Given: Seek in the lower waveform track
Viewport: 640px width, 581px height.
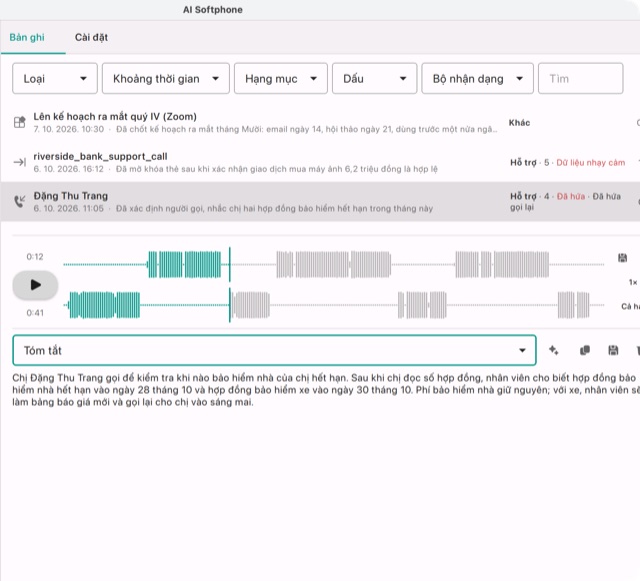Looking at the screenshot, I should click(333, 305).
